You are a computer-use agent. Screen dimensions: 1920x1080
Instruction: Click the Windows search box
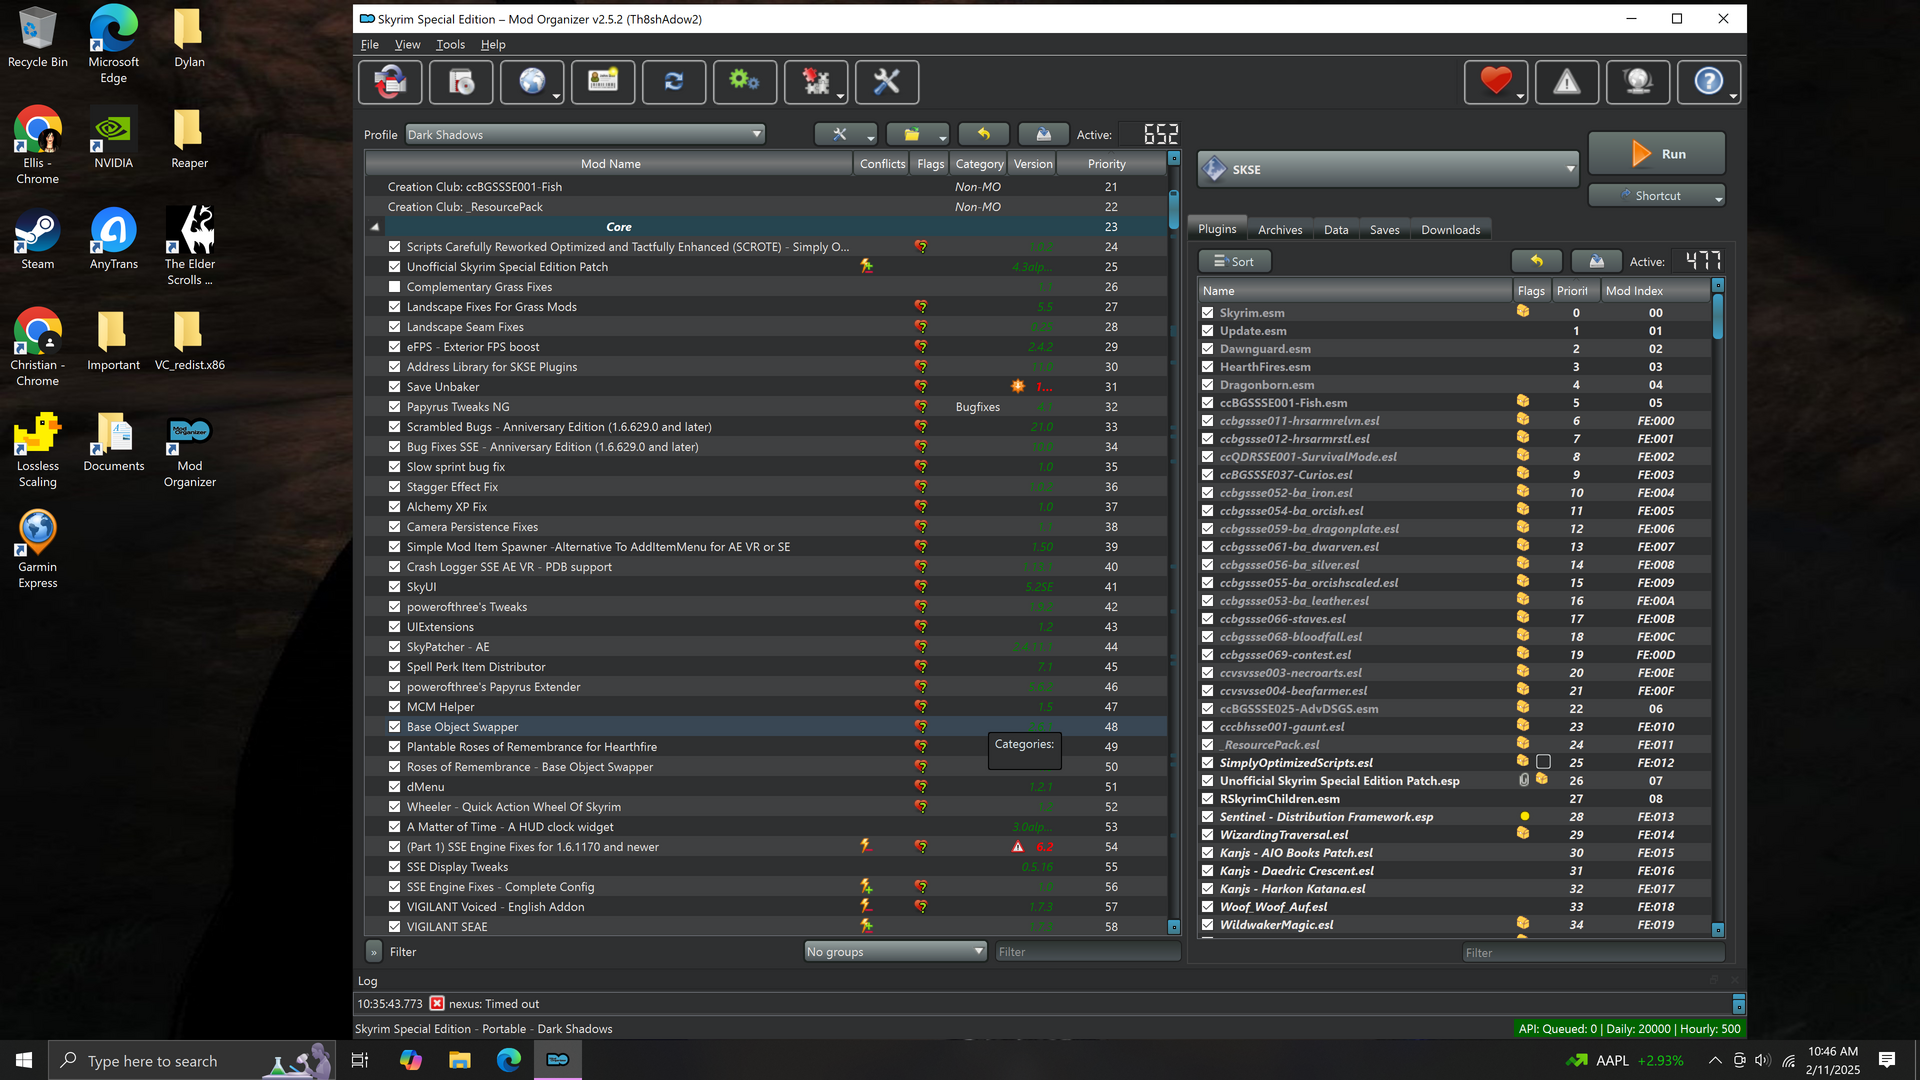pyautogui.click(x=190, y=1060)
